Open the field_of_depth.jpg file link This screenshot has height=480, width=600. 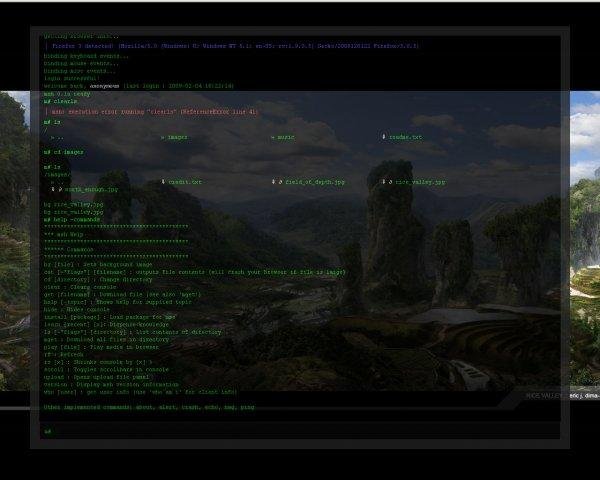315,182
